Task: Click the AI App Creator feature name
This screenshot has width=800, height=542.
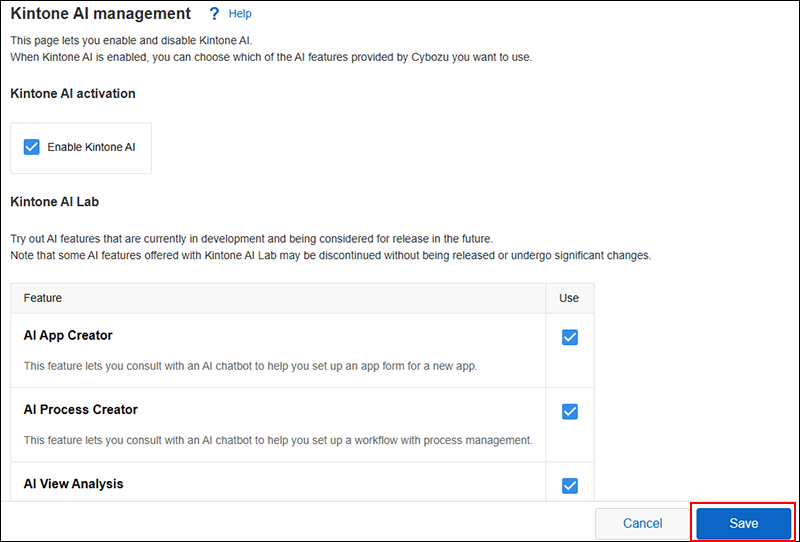Action: point(68,336)
